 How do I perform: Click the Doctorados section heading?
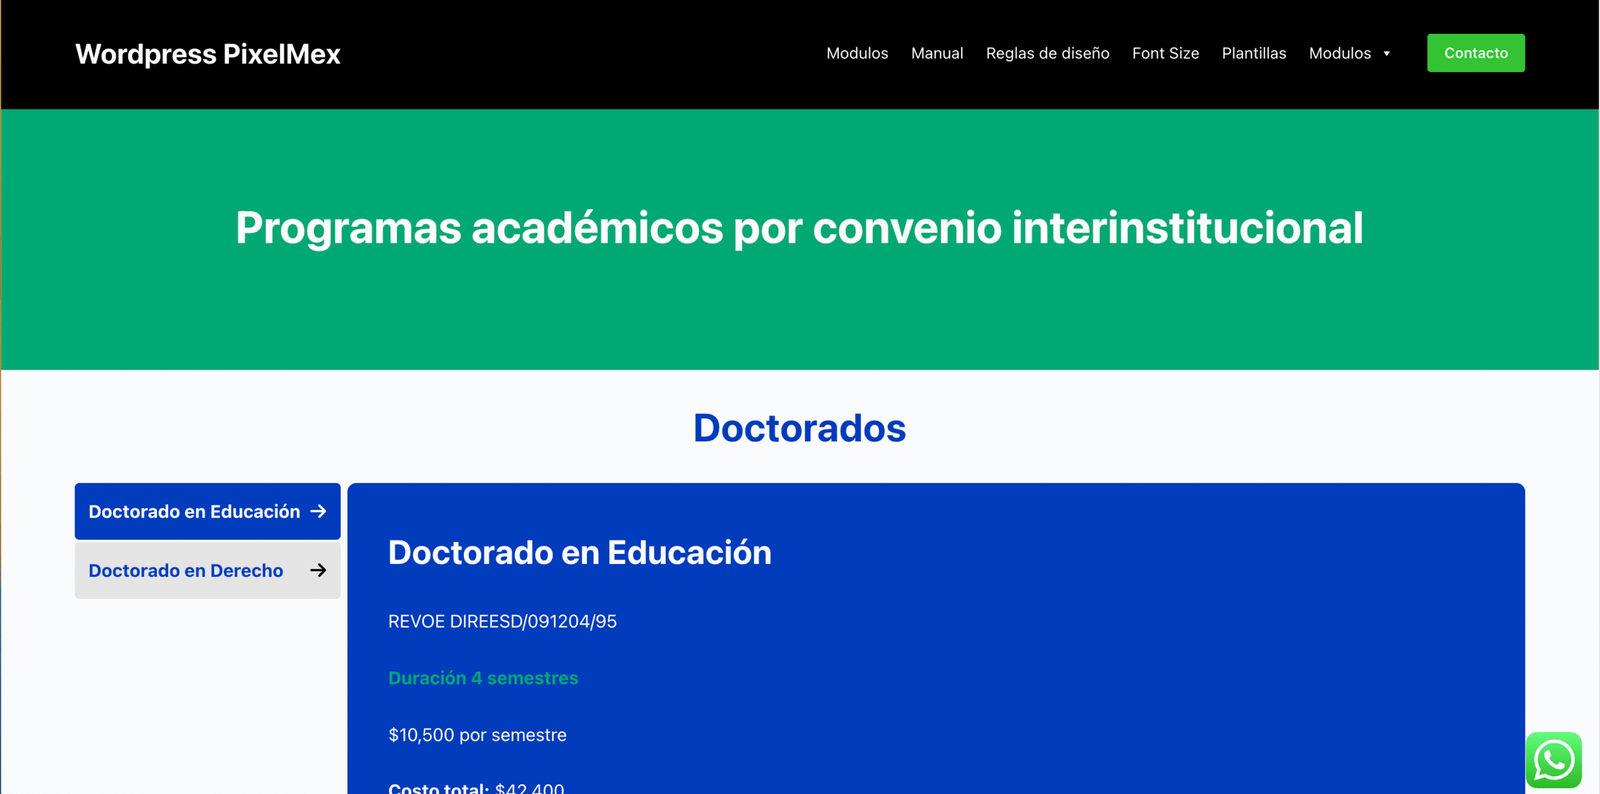799,428
